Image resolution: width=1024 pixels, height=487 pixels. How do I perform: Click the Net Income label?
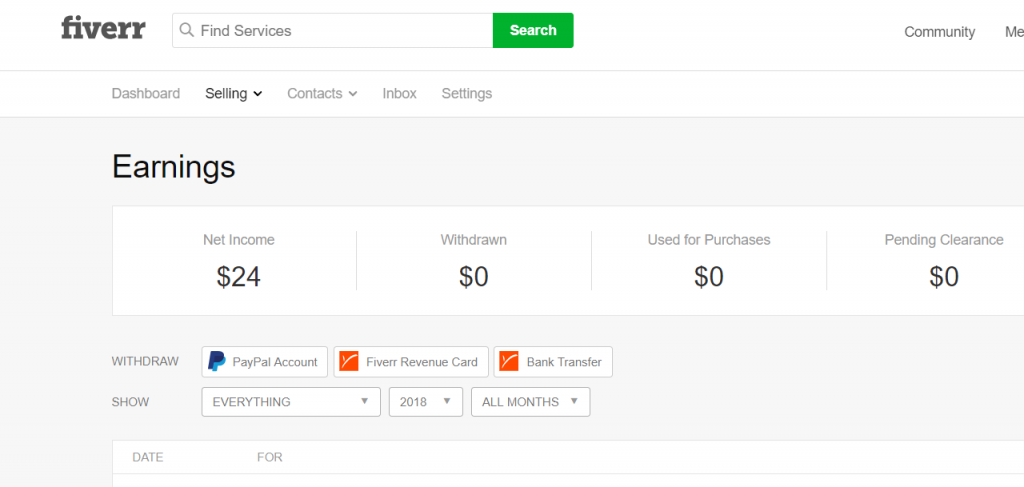tap(238, 240)
